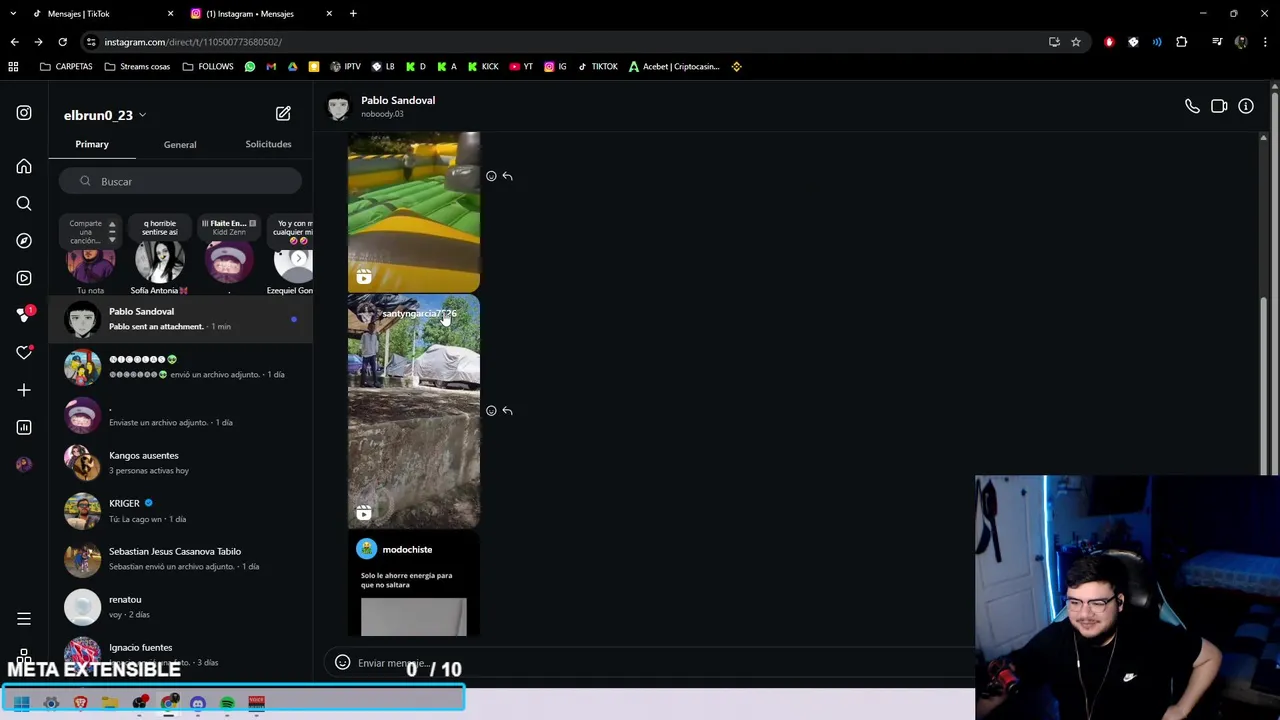Switch to the Primary inbox tab
Image resolution: width=1280 pixels, height=720 pixels.
(92, 144)
